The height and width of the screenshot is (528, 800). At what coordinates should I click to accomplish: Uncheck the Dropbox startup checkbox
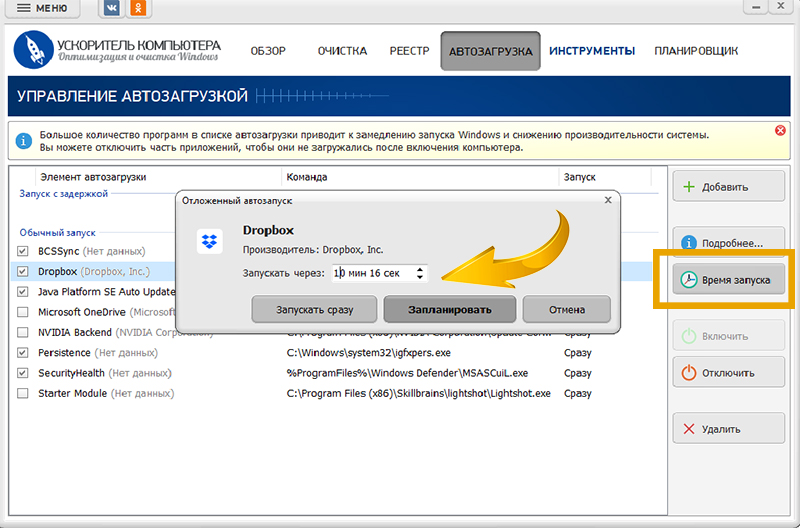(x=22, y=271)
